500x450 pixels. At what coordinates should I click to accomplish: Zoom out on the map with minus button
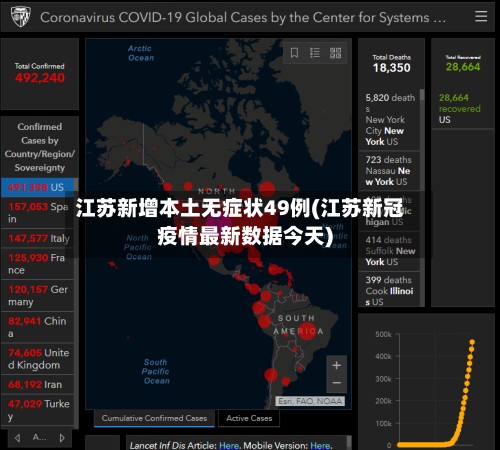[x=337, y=383]
